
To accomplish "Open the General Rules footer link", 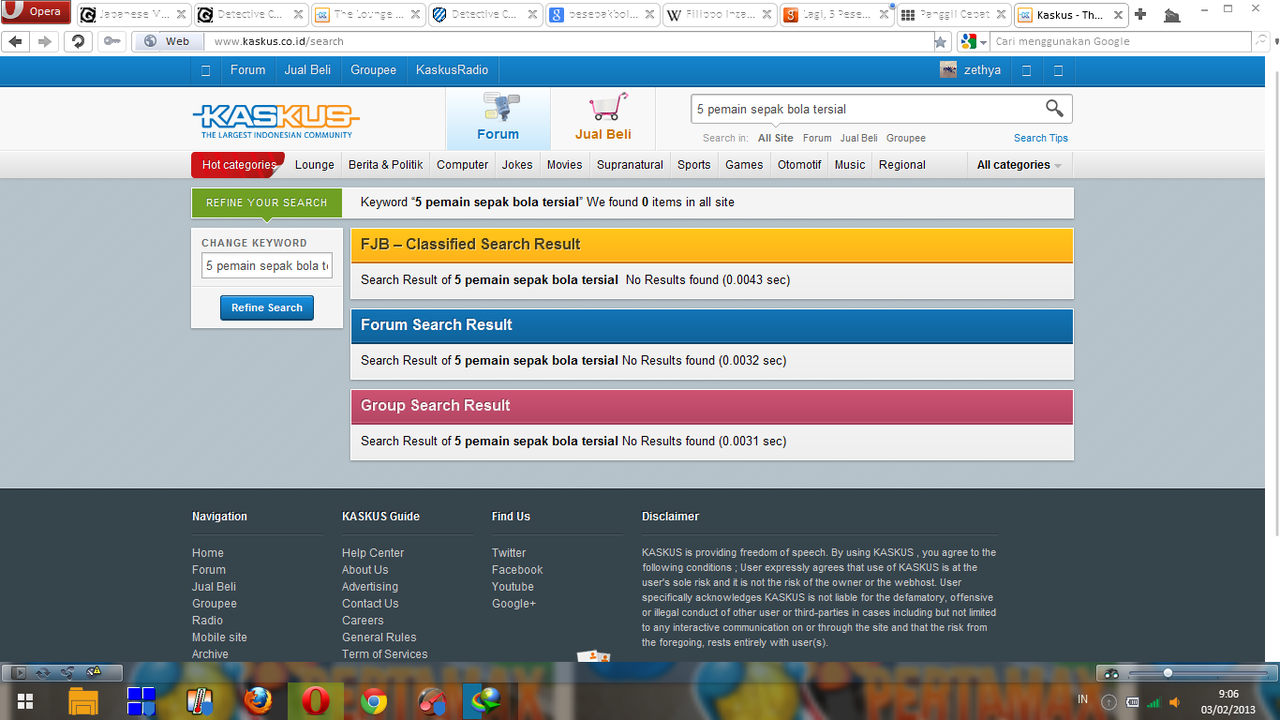I will (x=379, y=637).
